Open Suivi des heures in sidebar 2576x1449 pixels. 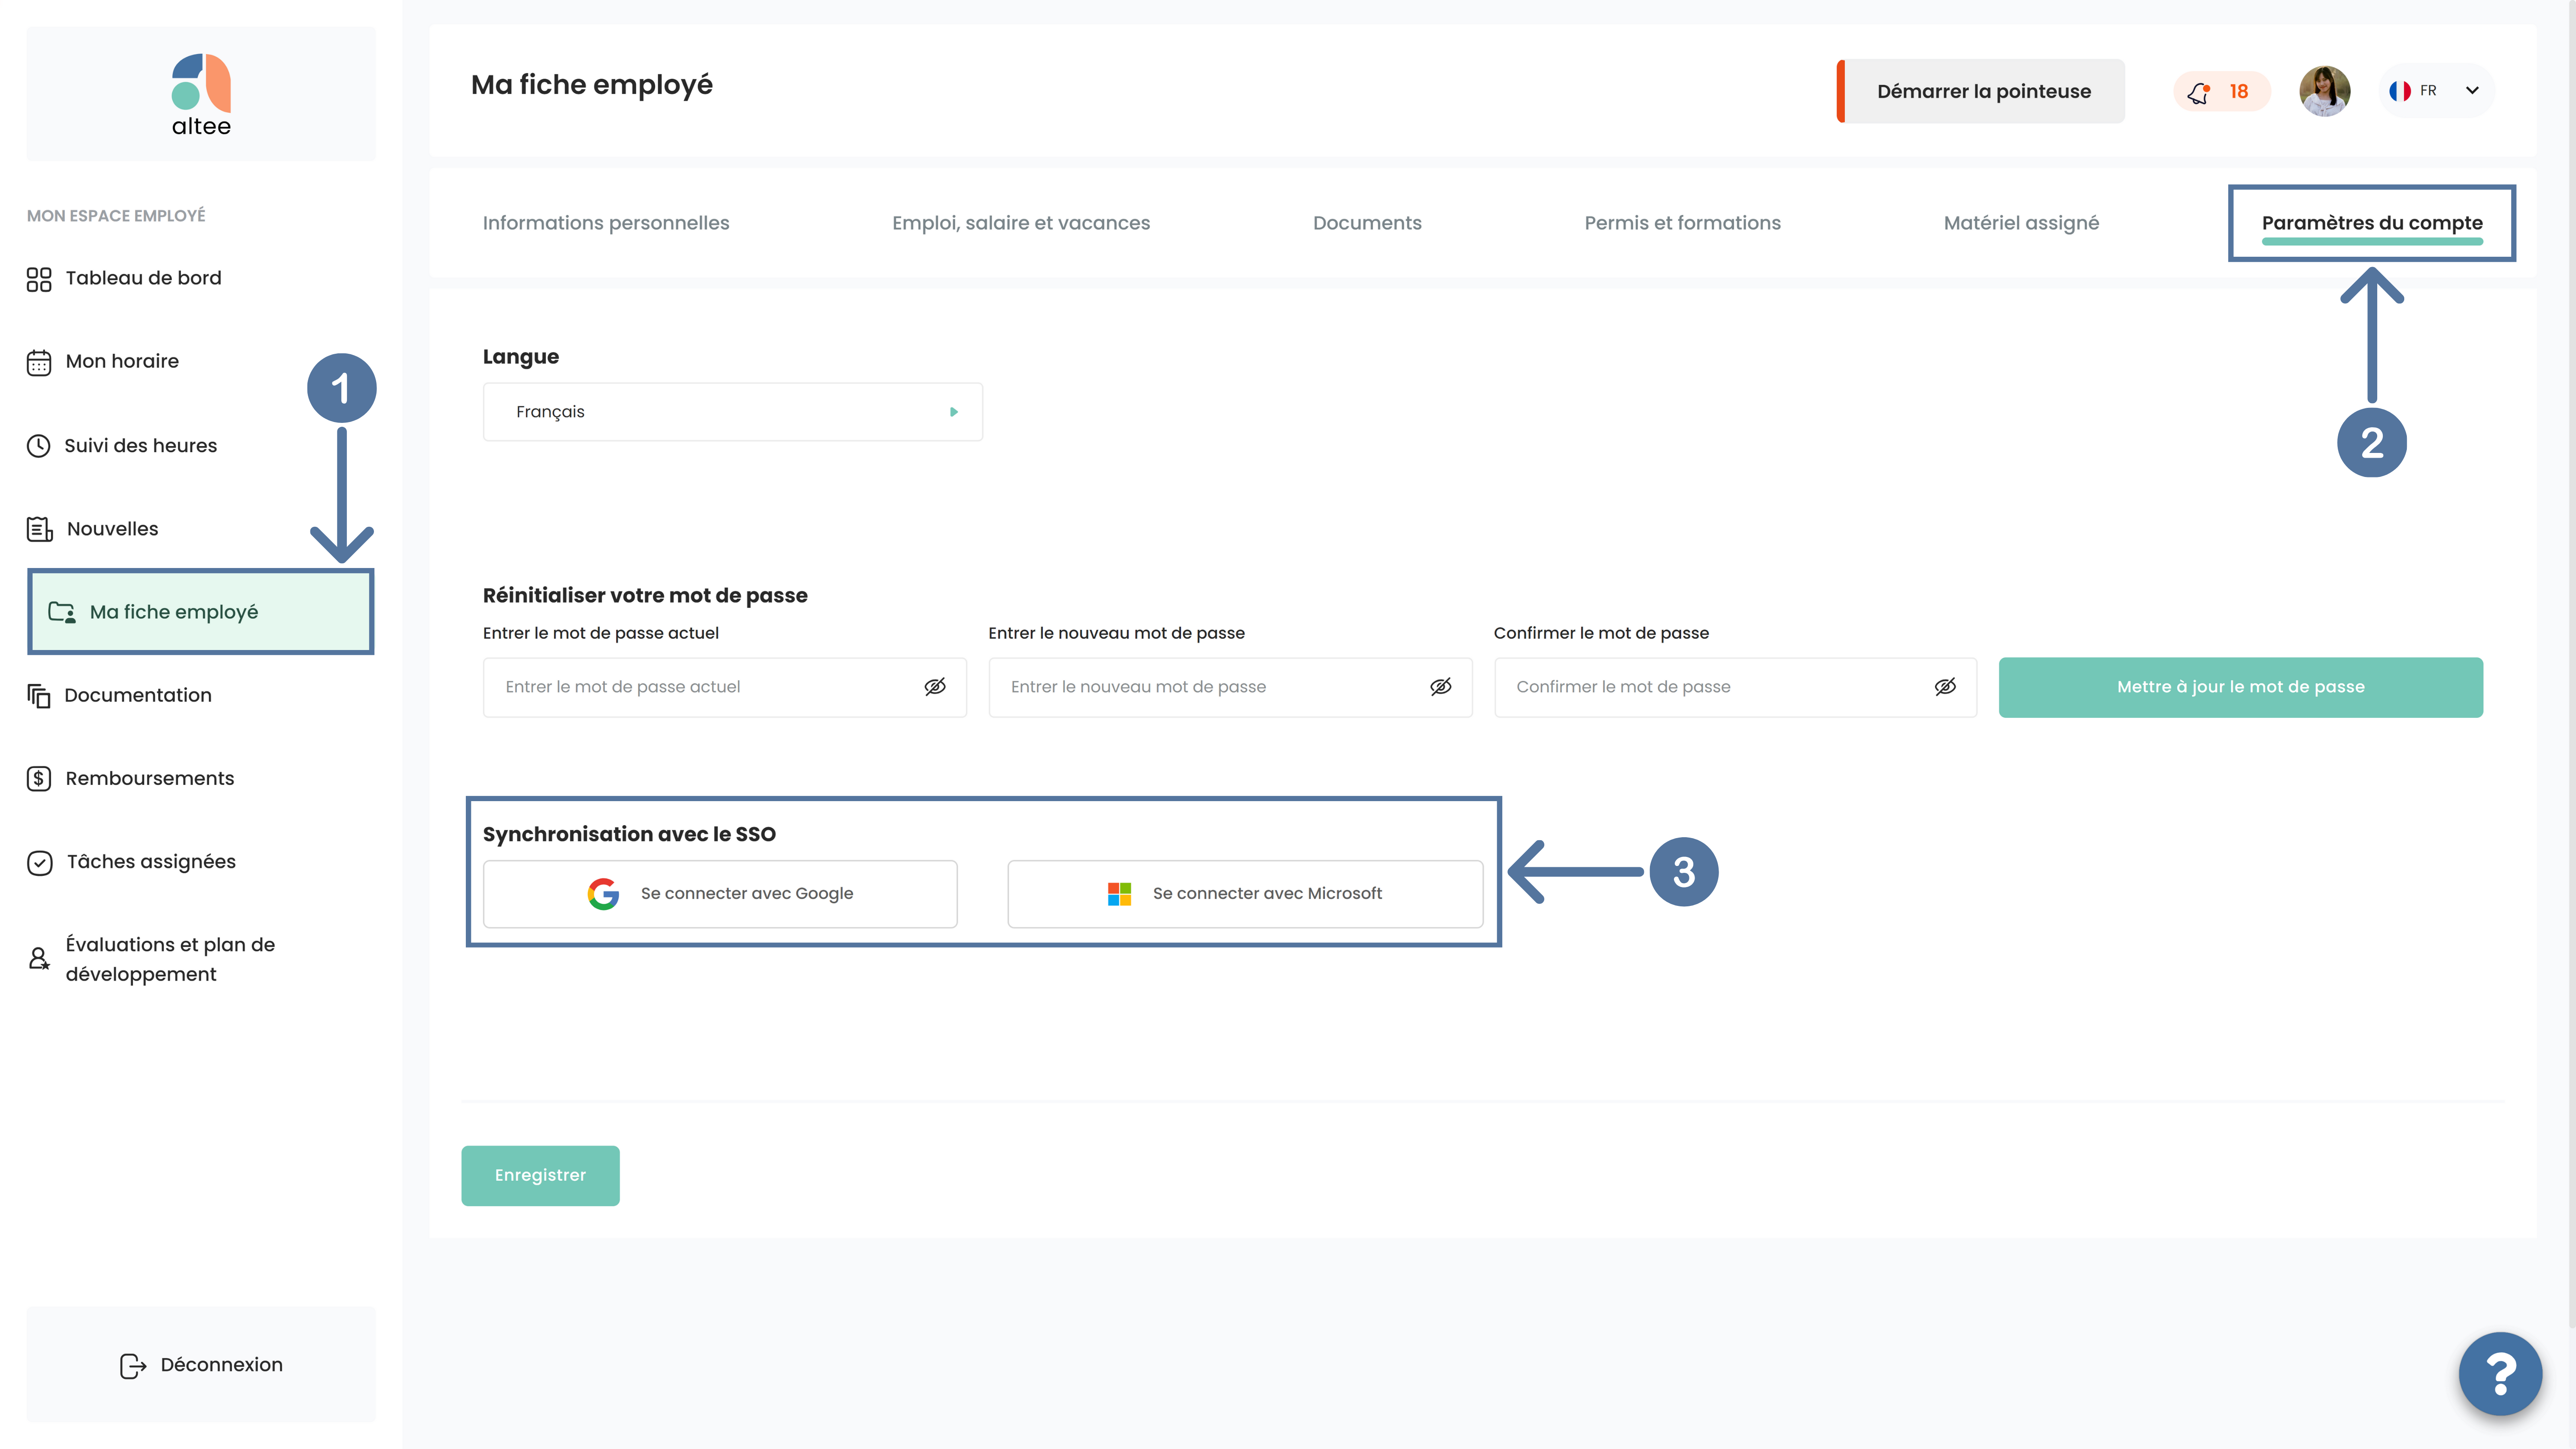(x=140, y=446)
